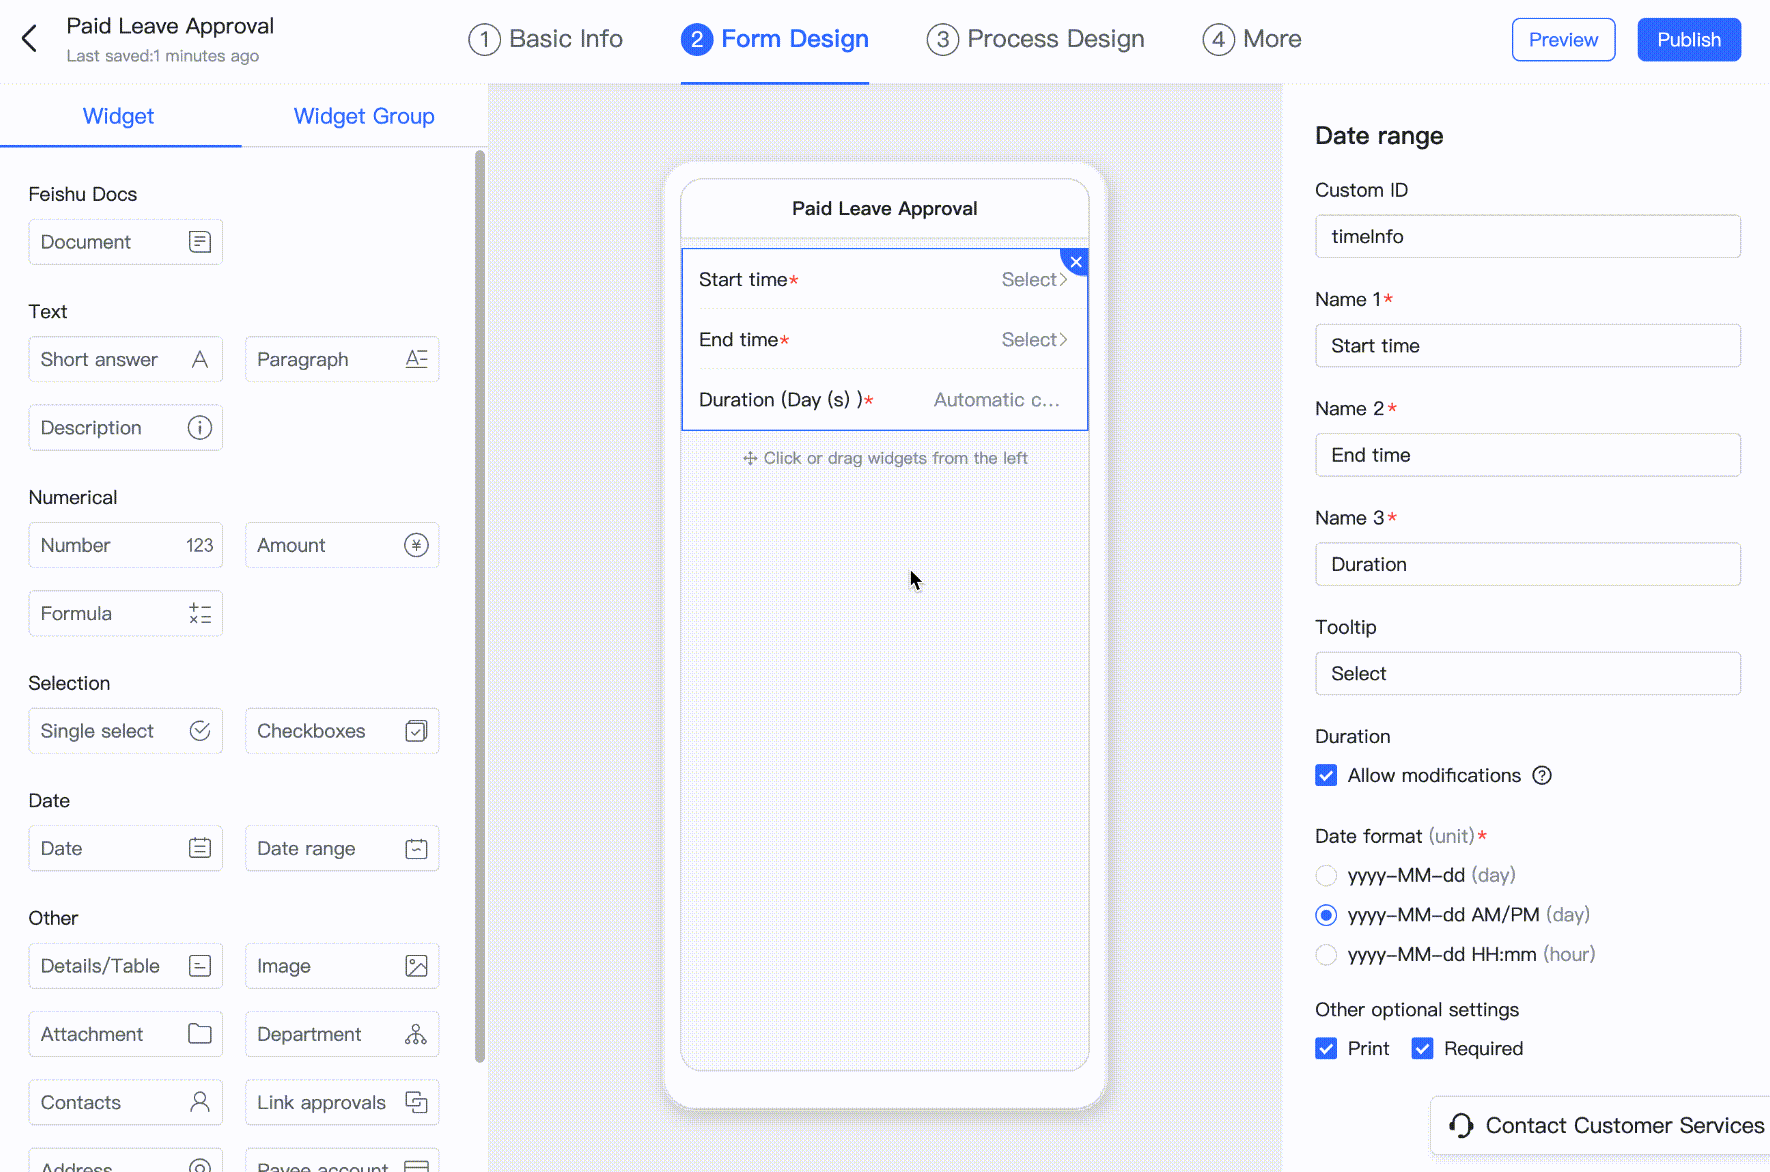Add the Amount widget
Image resolution: width=1770 pixels, height=1172 pixels.
(x=341, y=546)
